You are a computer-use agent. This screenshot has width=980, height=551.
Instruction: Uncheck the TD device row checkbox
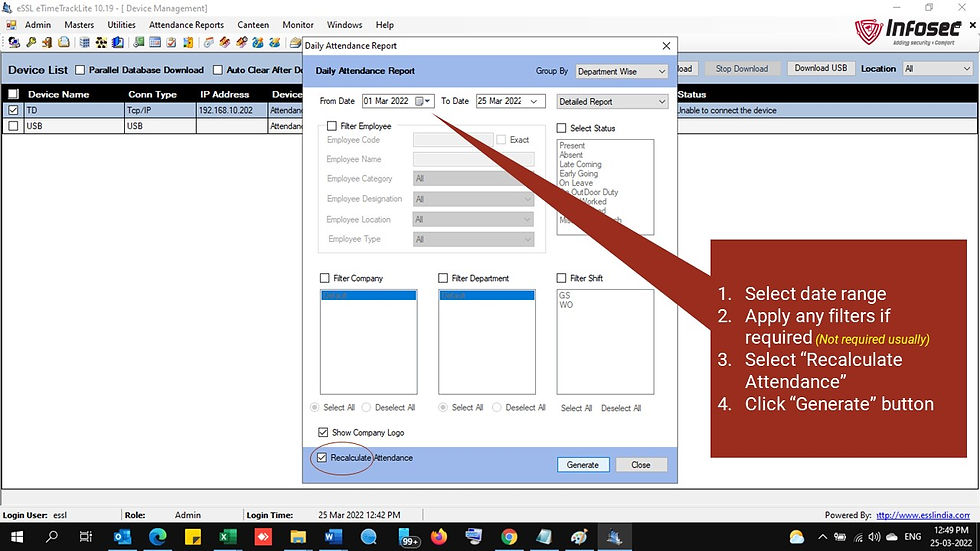(13, 110)
